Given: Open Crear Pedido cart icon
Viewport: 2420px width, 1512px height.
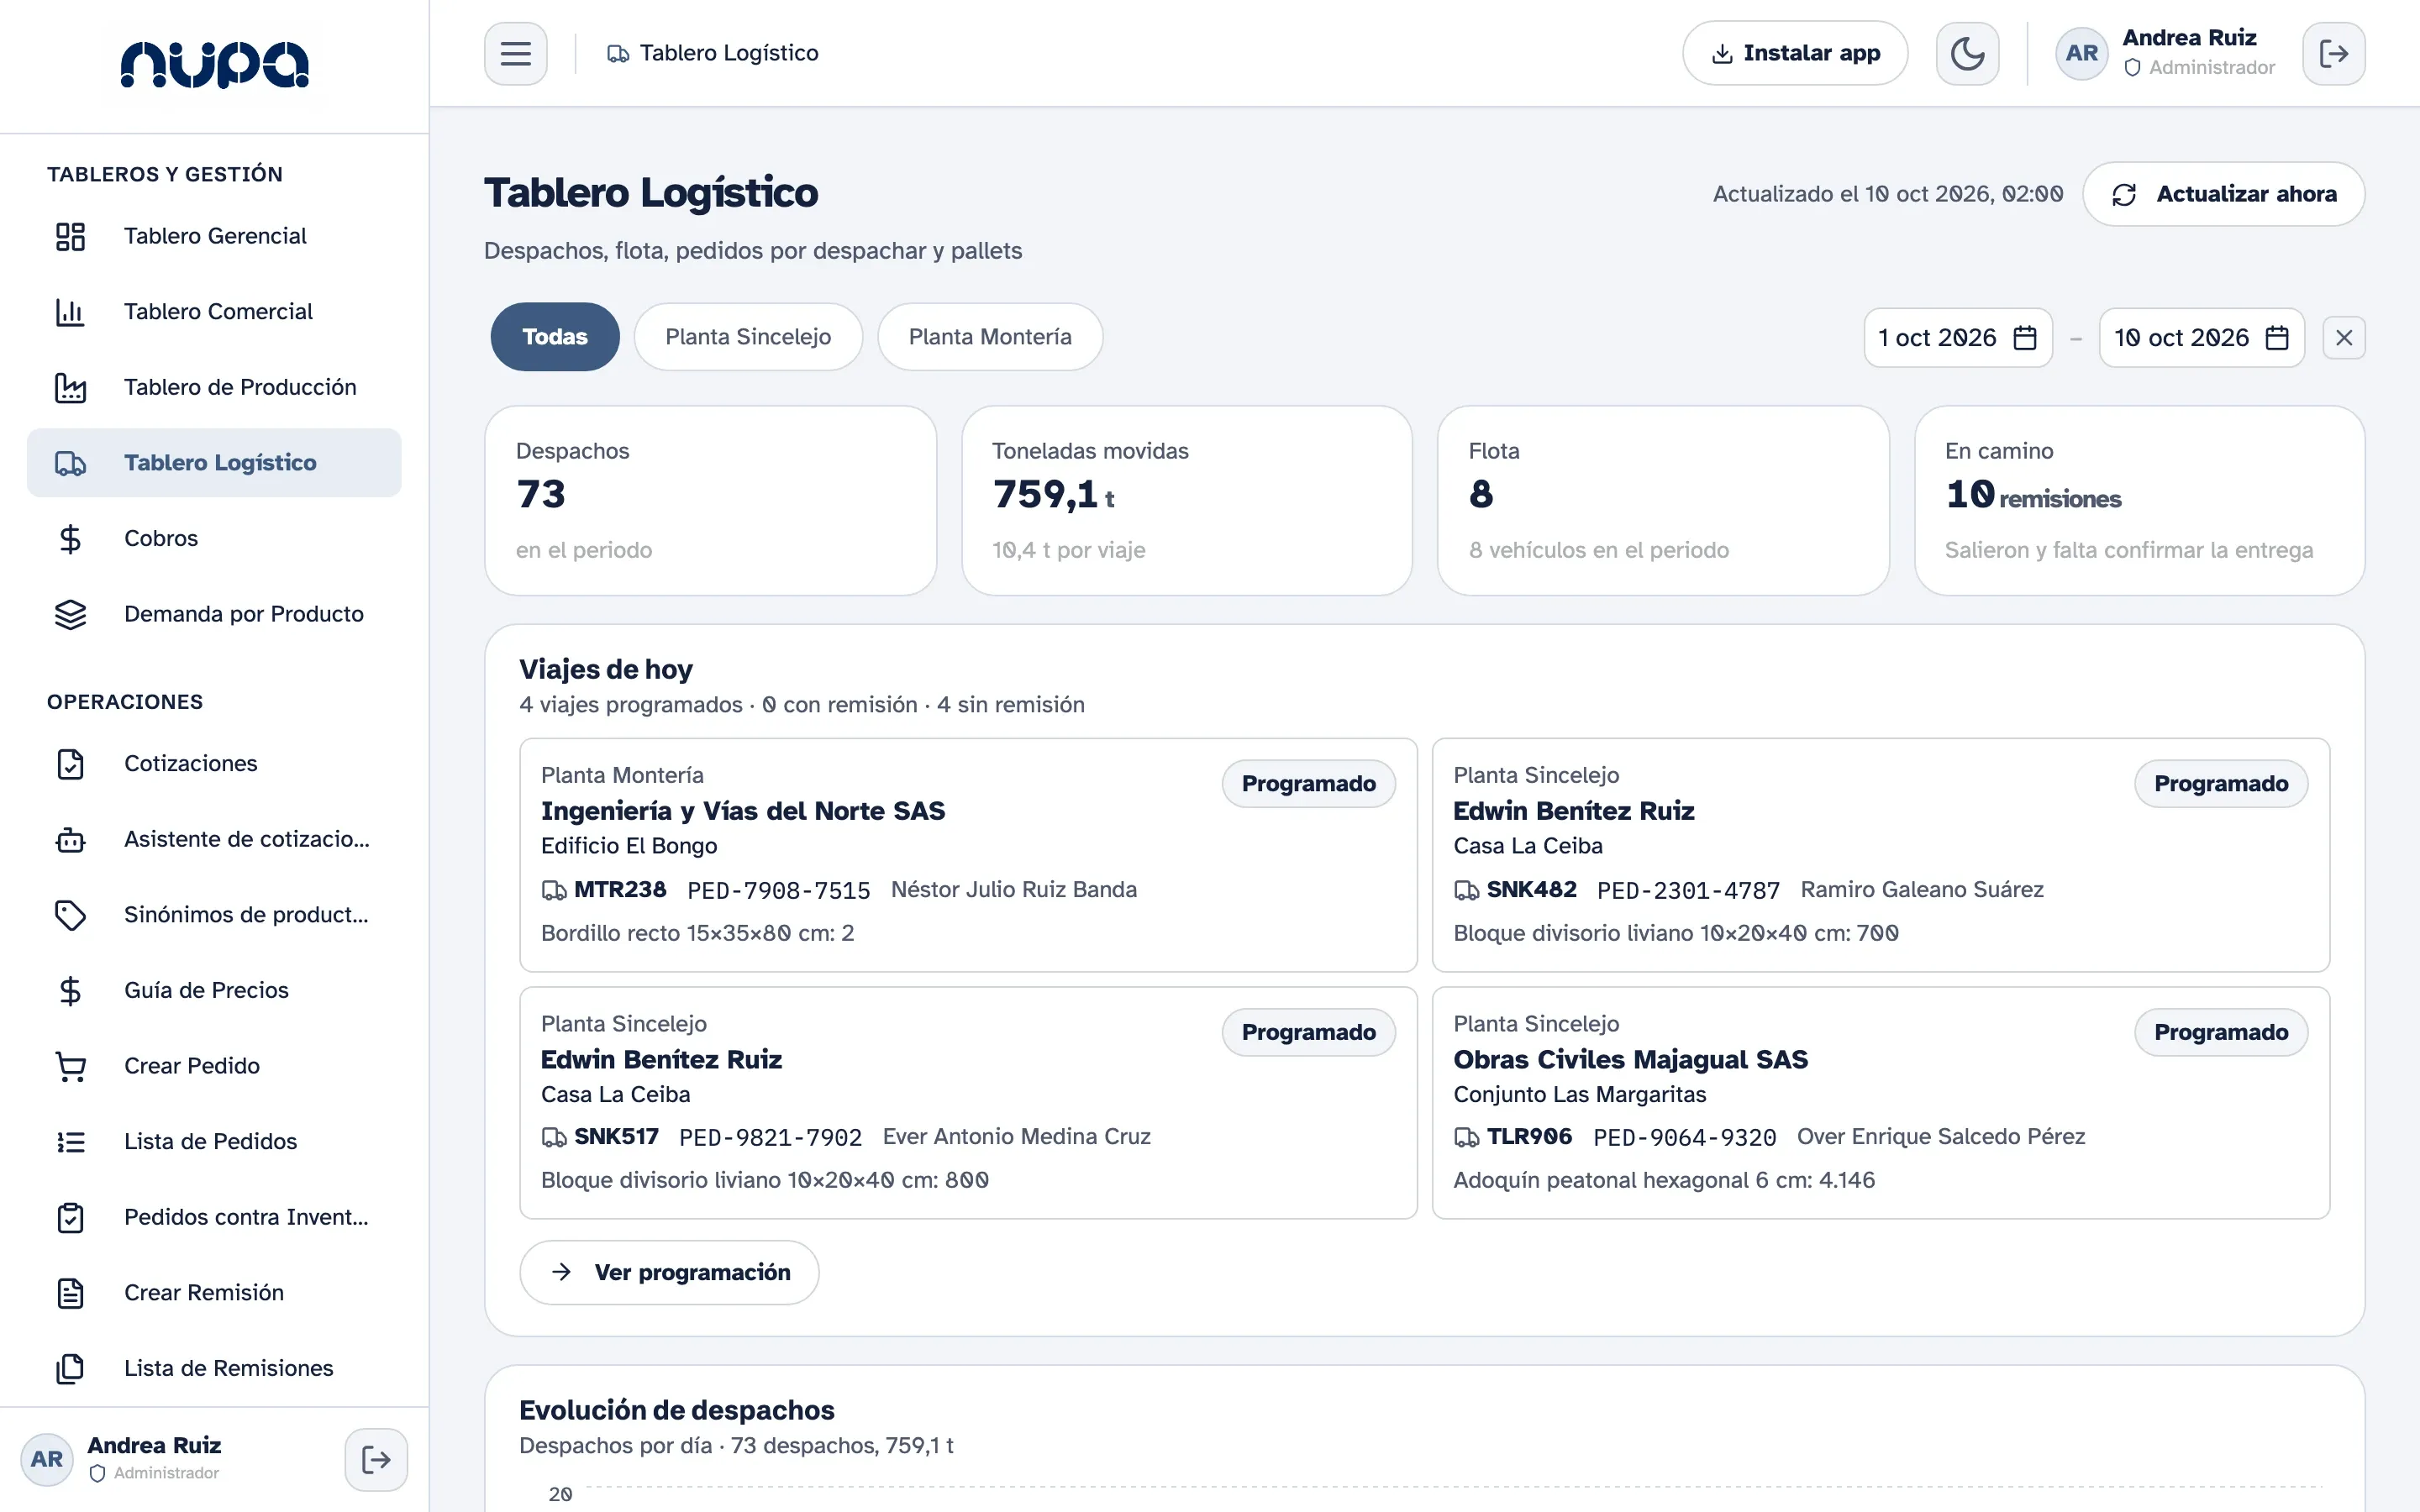Looking at the screenshot, I should pyautogui.click(x=70, y=1066).
